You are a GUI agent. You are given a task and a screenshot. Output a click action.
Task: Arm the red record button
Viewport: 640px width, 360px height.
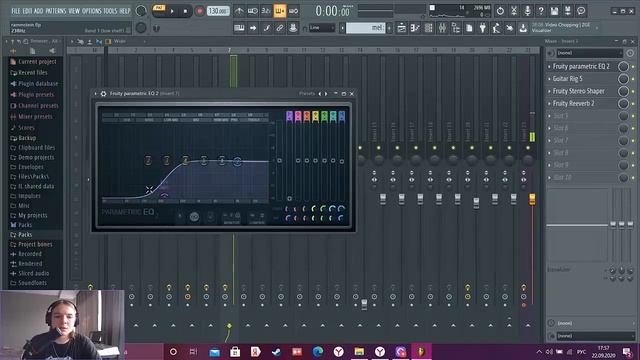pos(199,11)
